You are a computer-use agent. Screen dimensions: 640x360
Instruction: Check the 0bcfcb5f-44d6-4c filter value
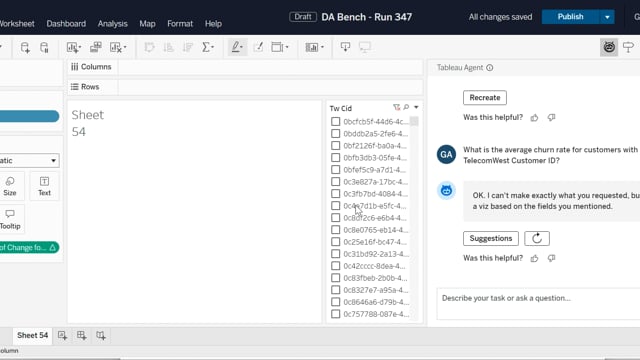point(336,122)
